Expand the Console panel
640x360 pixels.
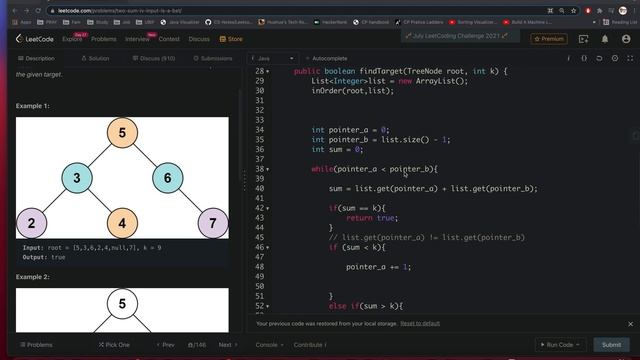click(x=269, y=345)
